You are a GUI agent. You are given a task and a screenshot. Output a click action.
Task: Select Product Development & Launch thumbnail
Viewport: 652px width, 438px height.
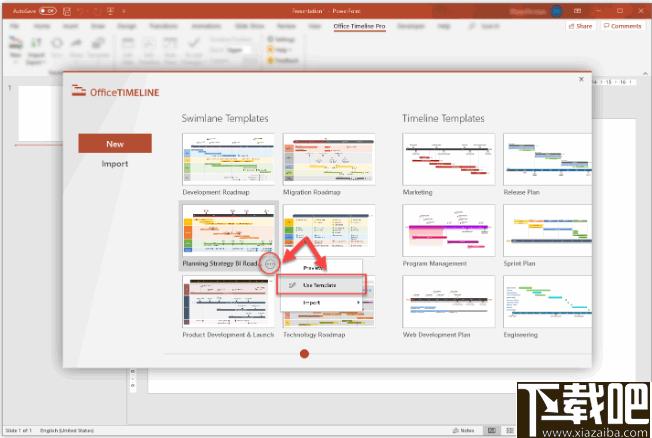pyautogui.click(x=228, y=301)
